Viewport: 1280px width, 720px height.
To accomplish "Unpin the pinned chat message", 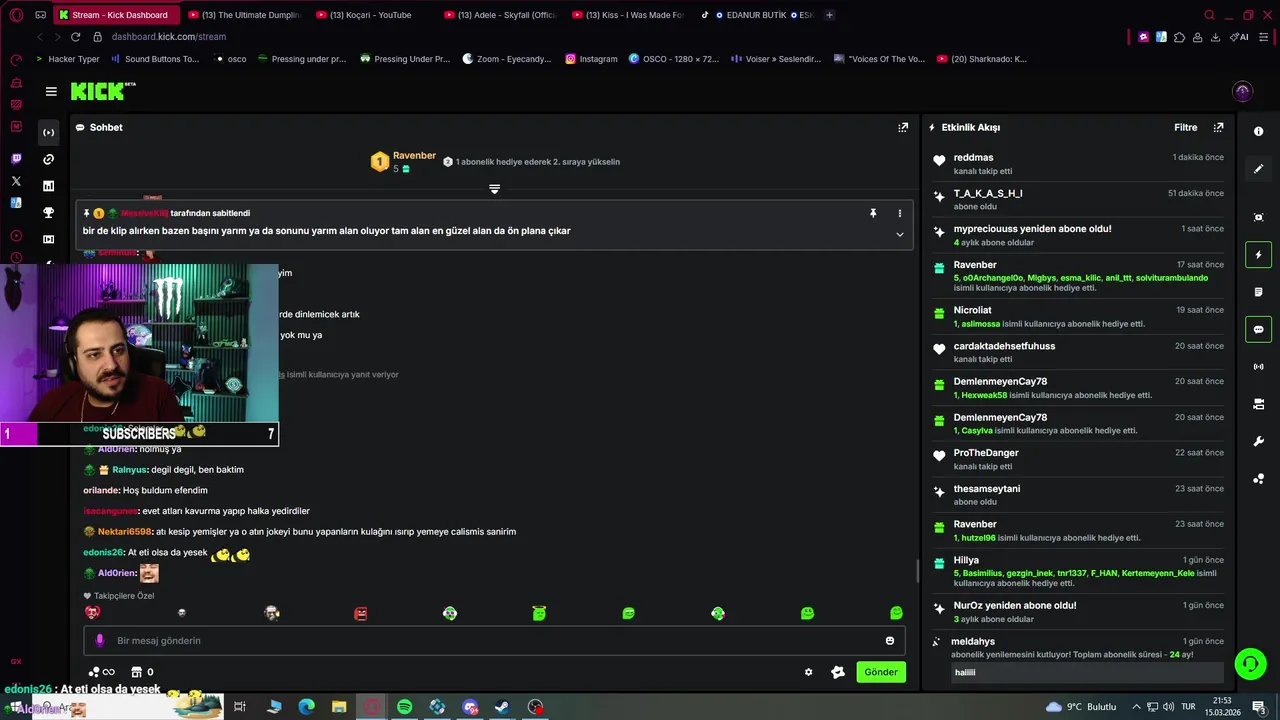I will point(873,213).
